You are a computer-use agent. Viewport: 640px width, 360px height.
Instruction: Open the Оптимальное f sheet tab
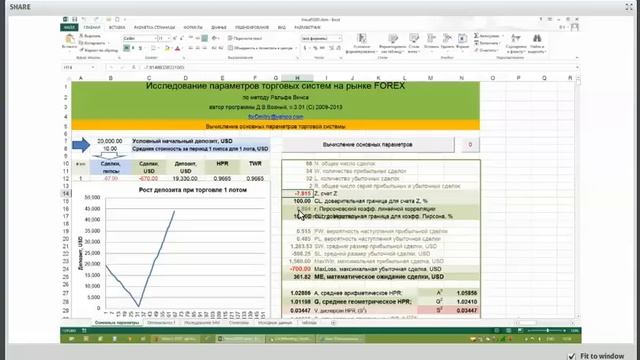point(161,323)
